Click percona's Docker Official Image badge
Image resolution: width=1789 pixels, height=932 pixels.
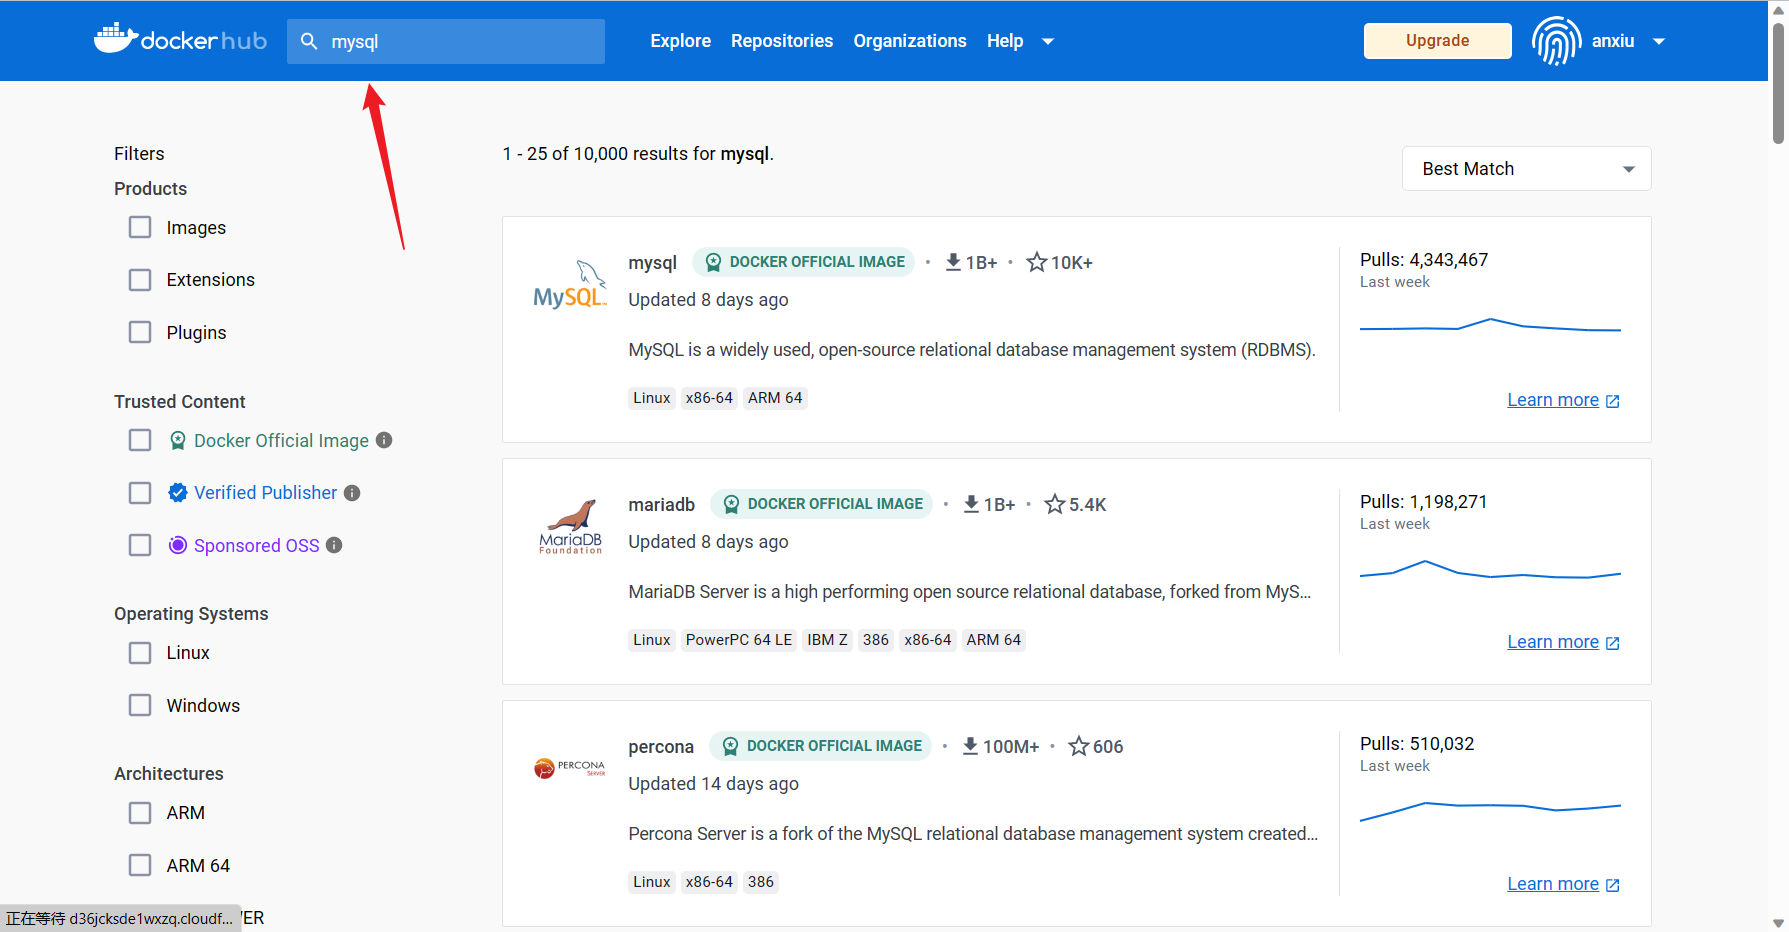[820, 746]
